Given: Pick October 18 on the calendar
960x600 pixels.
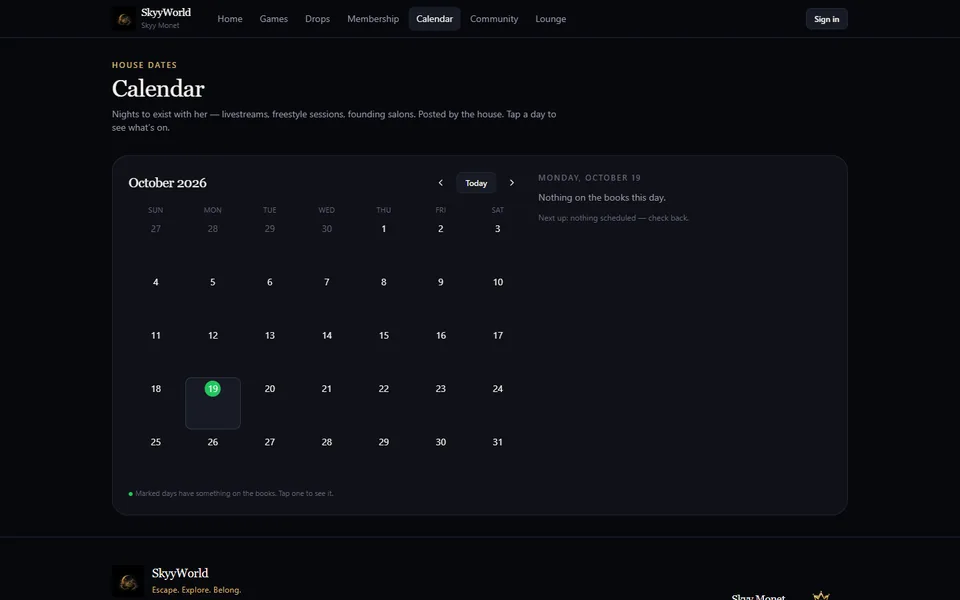Looking at the screenshot, I should click(x=156, y=403).
